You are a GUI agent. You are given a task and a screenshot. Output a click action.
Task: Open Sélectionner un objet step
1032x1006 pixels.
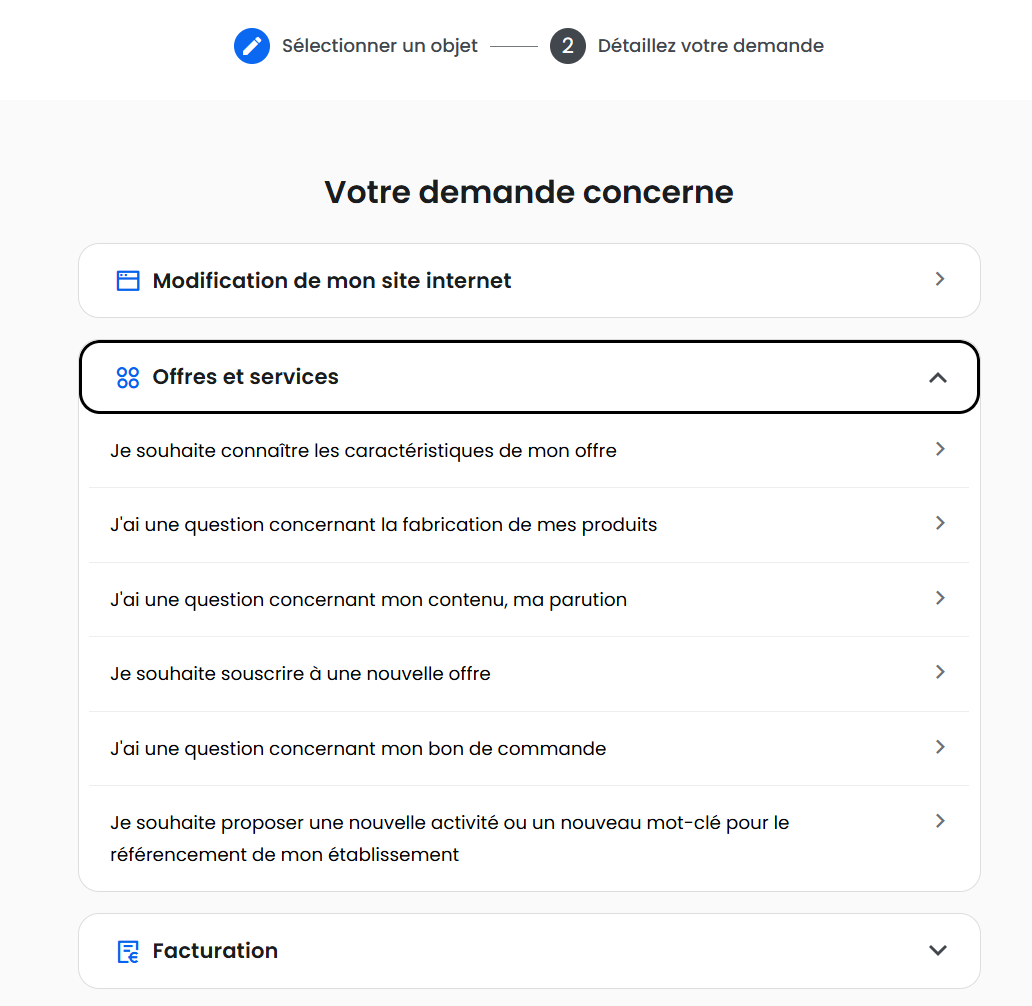click(x=379, y=46)
